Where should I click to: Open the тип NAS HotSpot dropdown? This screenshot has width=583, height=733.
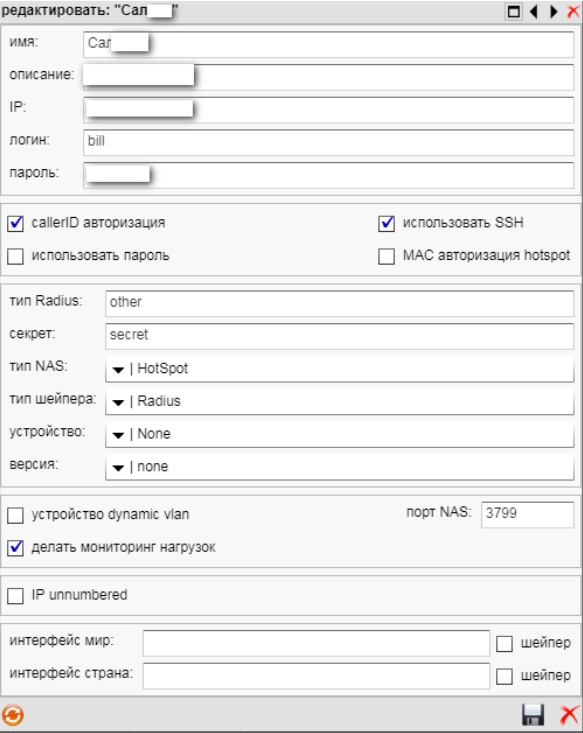[339, 369]
